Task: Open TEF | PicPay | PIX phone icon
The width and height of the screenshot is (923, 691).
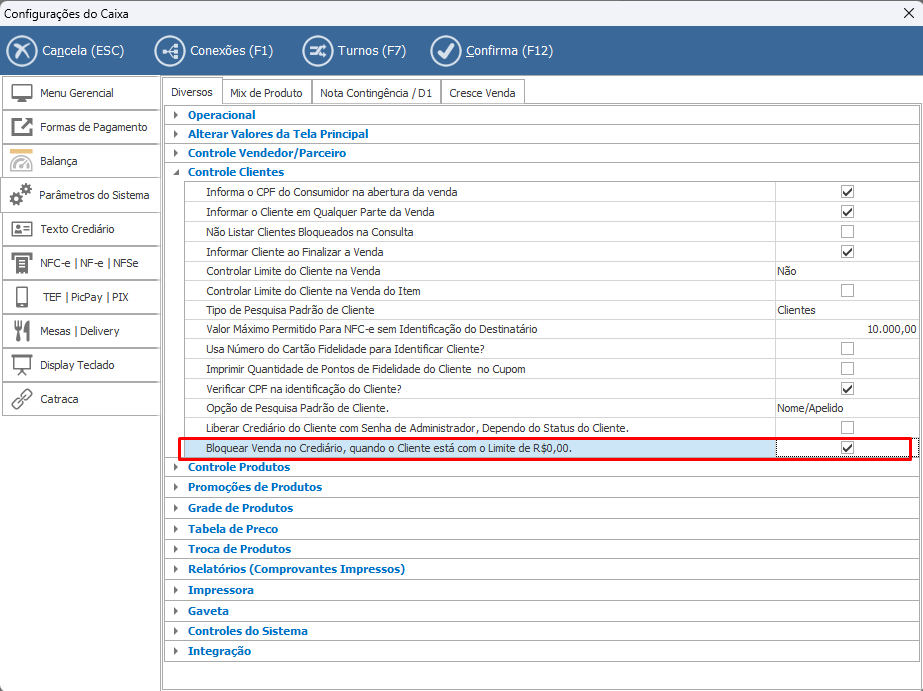Action: coord(22,297)
